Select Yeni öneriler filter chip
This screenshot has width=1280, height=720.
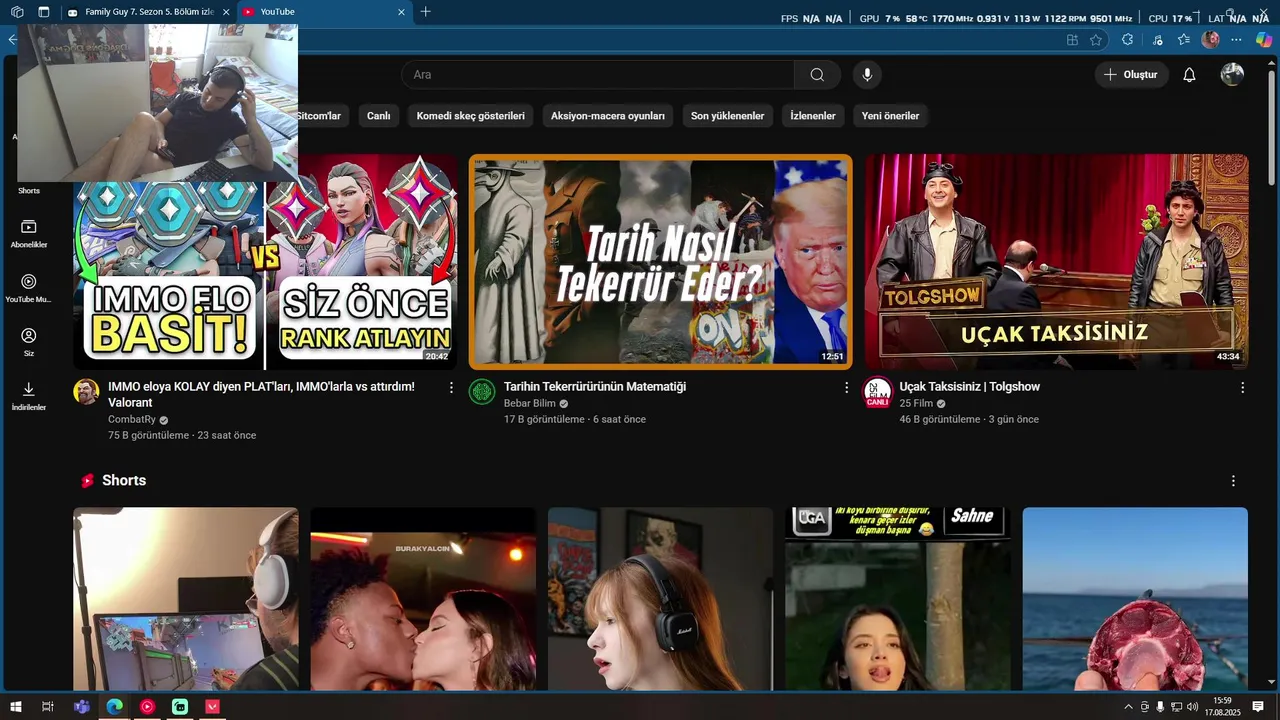pos(891,116)
